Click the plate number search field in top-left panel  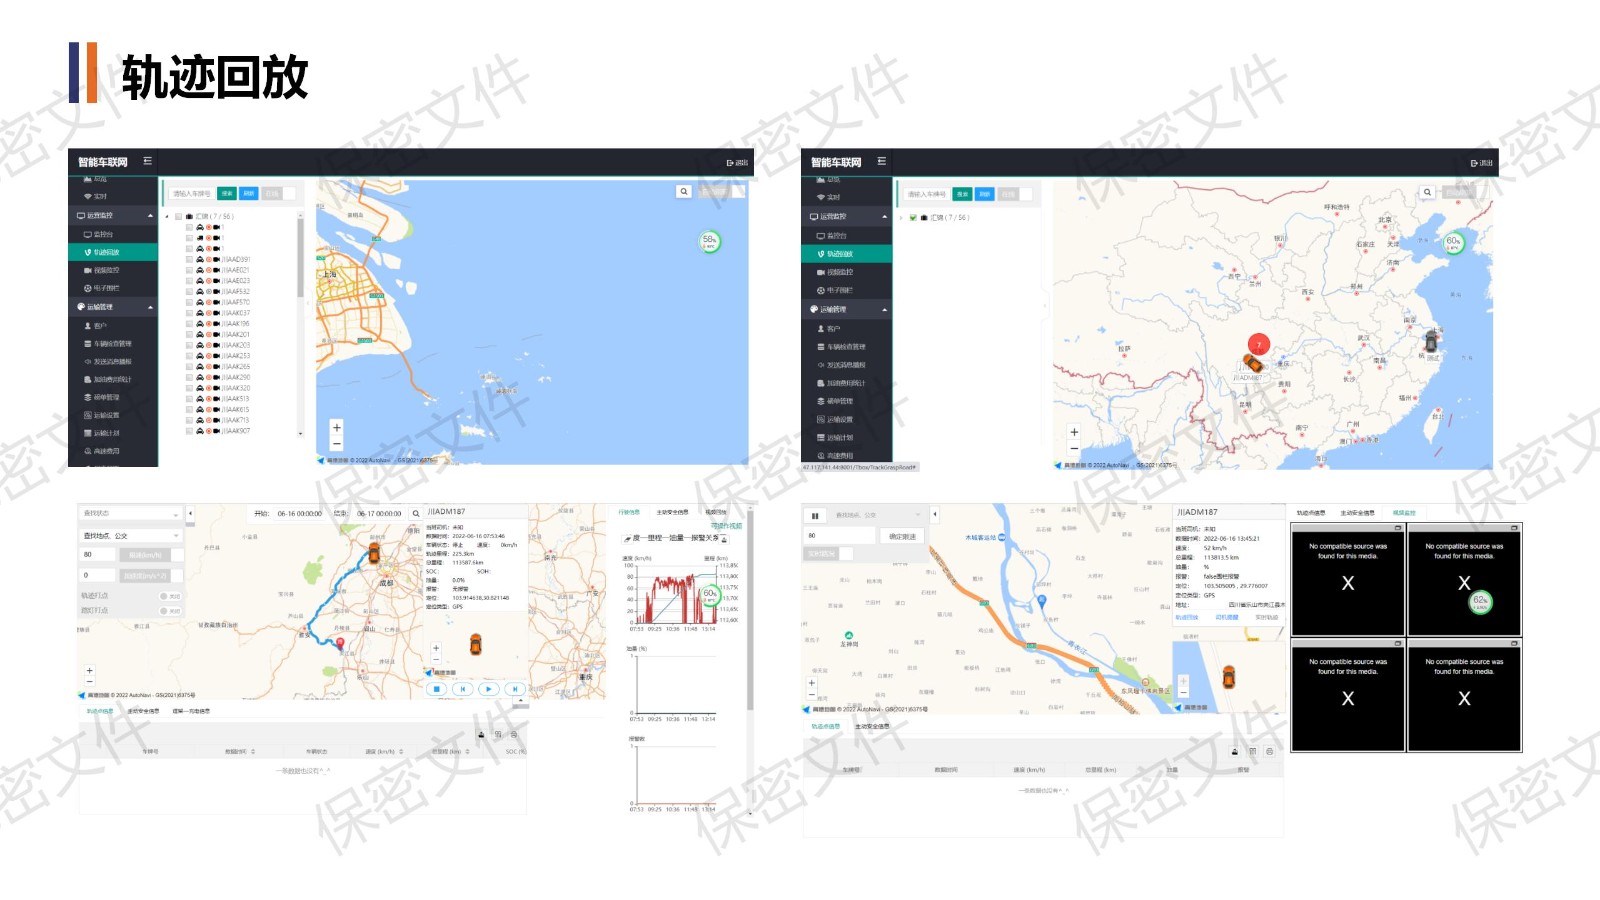pyautogui.click(x=191, y=194)
